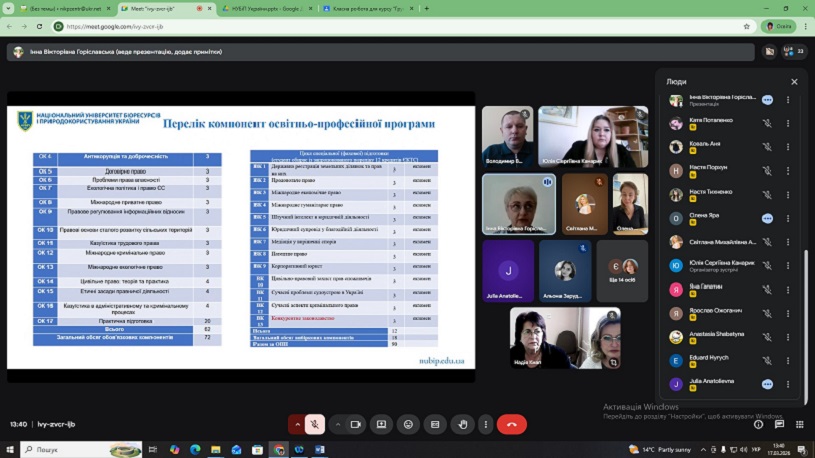This screenshot has height=458, width=815.
Task: Open the chat panel icon
Action: [779, 425]
